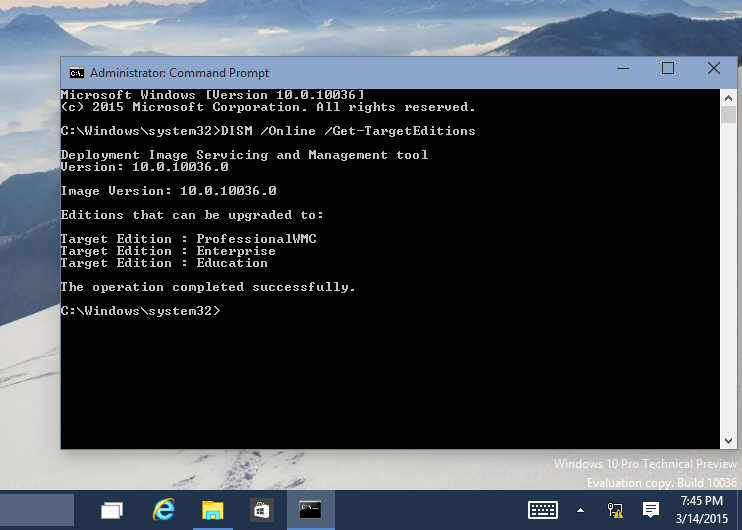Click the console vertical scrollbar thumb
The image size is (742, 530).
point(728,114)
